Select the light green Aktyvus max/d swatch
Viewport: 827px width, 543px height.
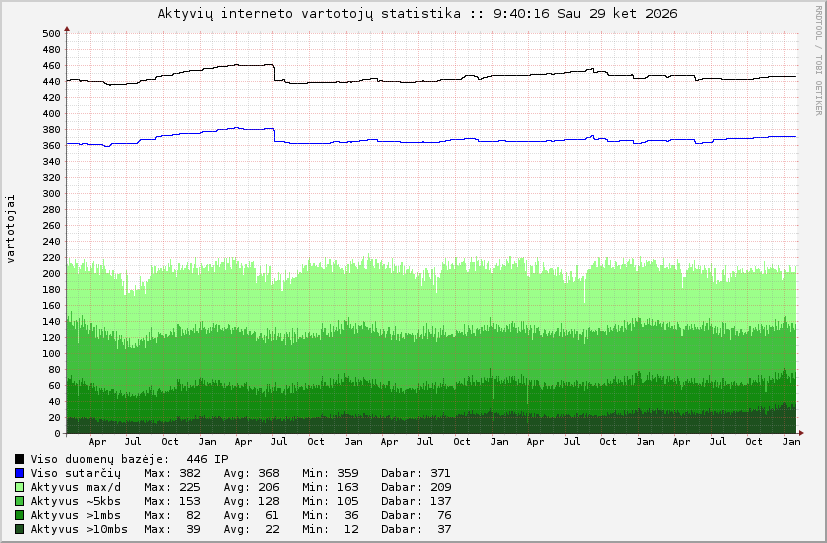coord(20,487)
